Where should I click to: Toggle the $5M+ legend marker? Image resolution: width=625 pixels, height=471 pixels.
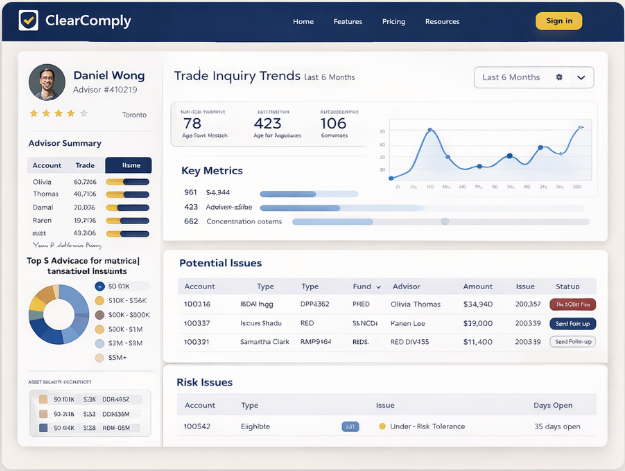coord(99,357)
